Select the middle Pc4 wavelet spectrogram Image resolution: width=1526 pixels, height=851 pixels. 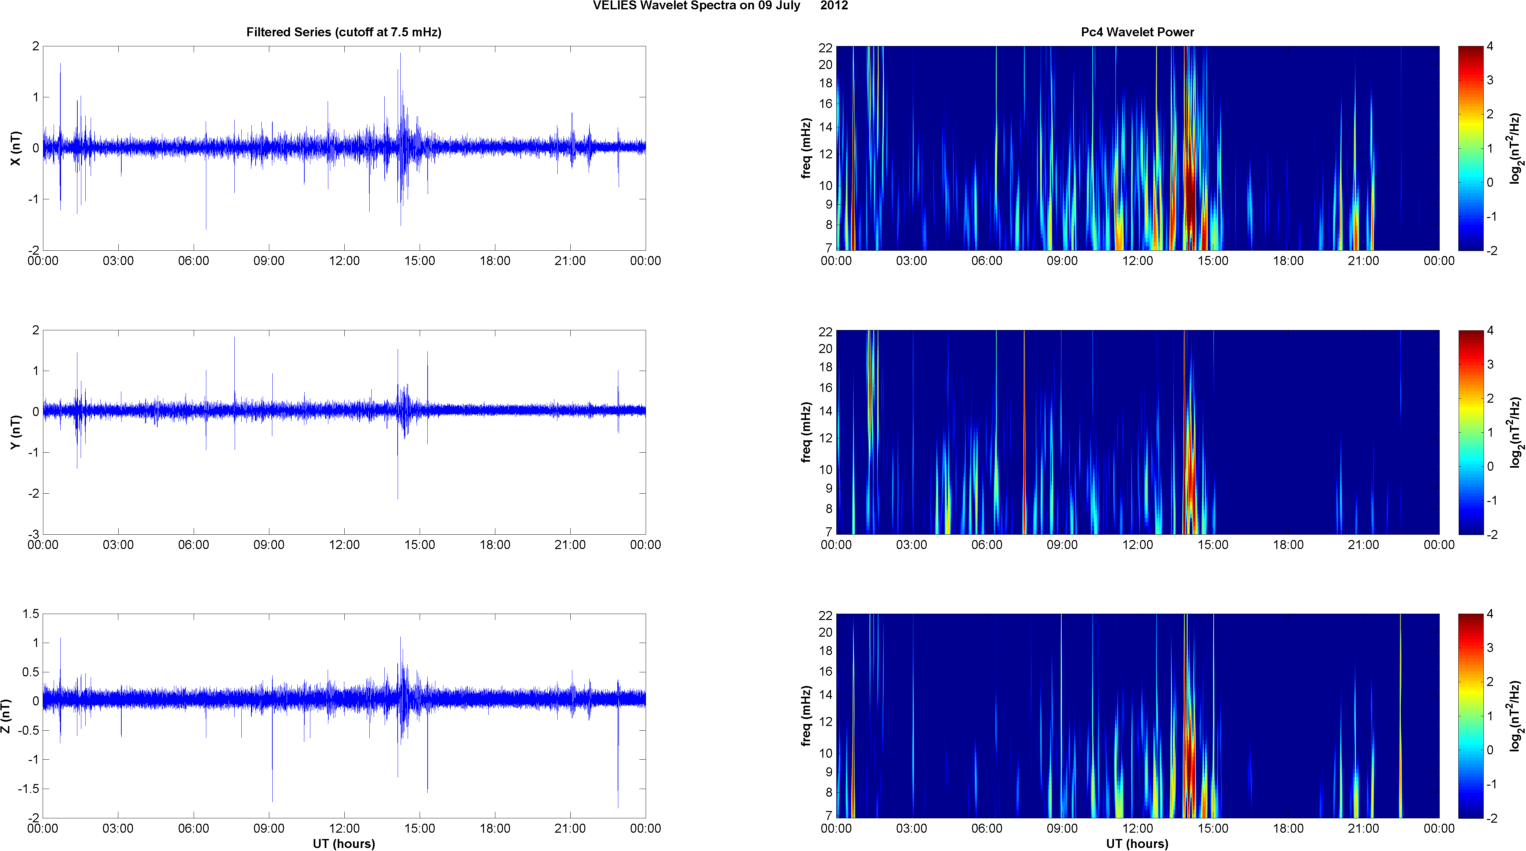pyautogui.click(x=1137, y=432)
